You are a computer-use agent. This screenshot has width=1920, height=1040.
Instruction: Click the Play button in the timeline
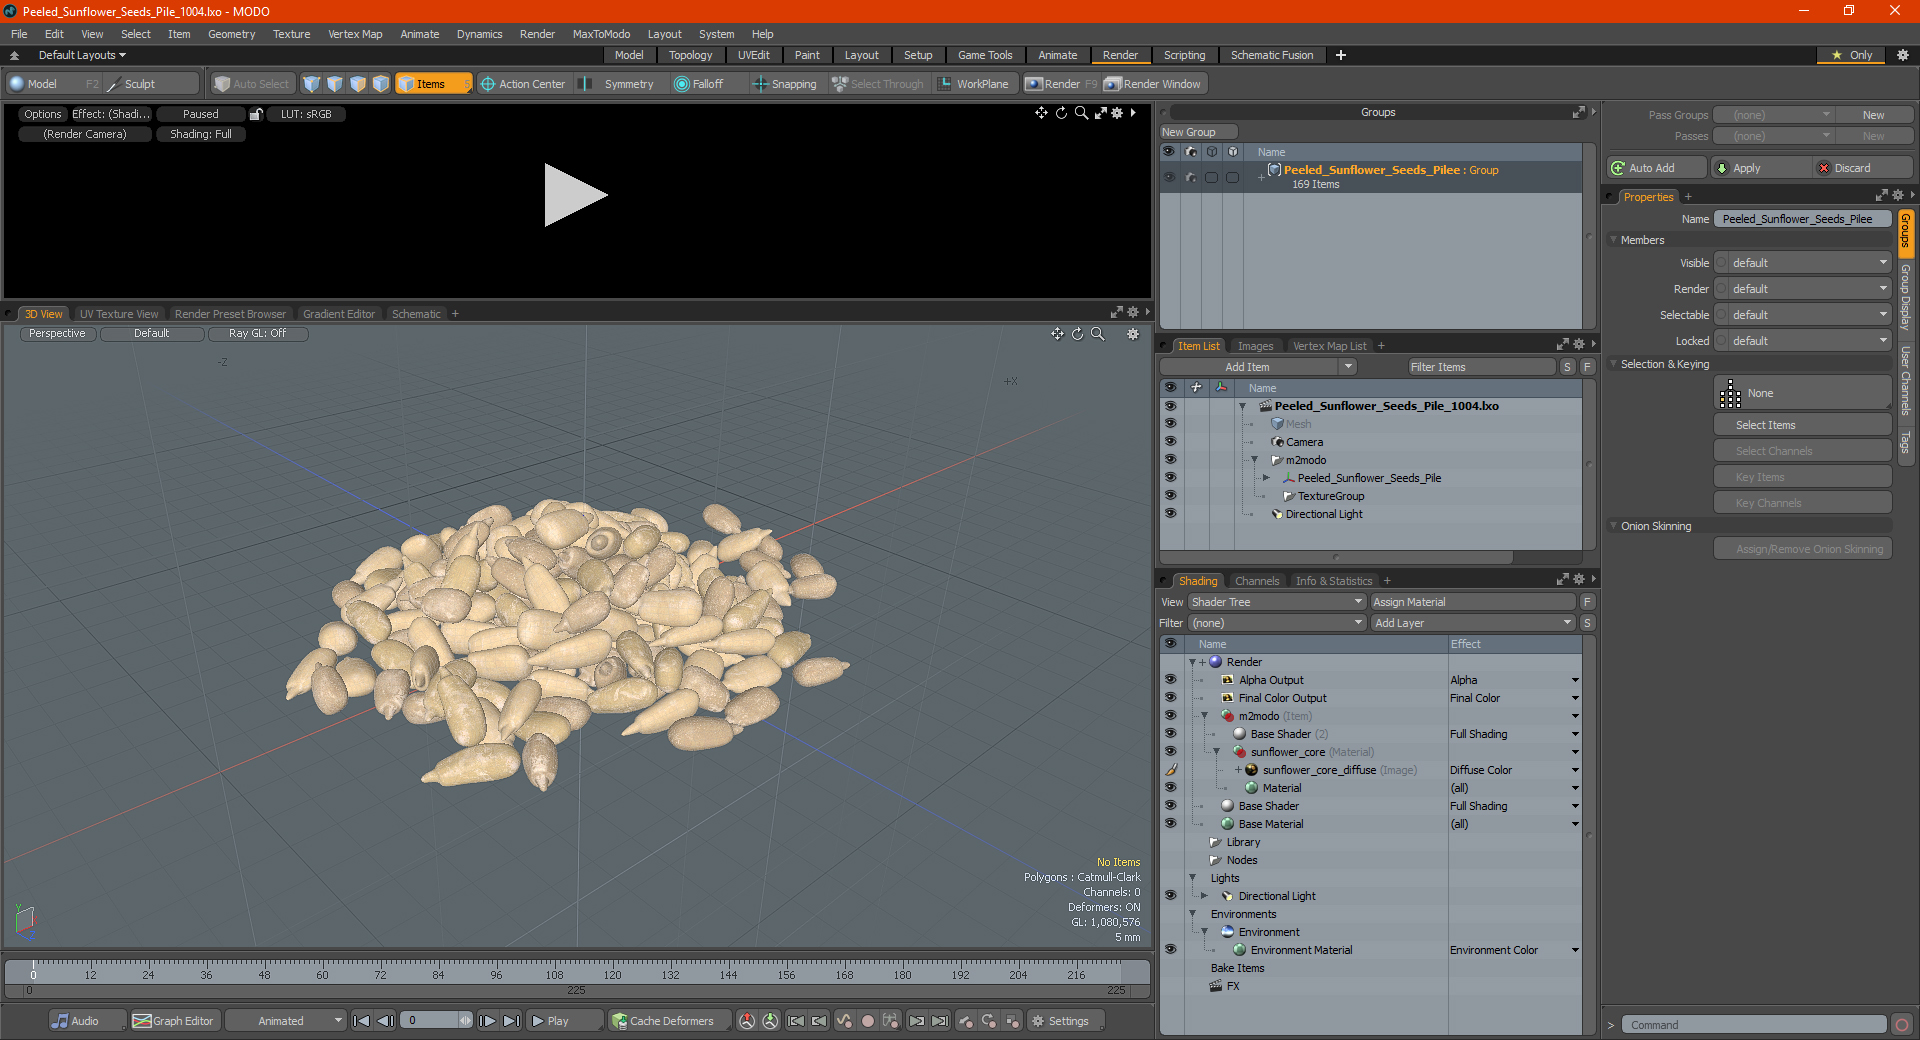pos(563,1021)
